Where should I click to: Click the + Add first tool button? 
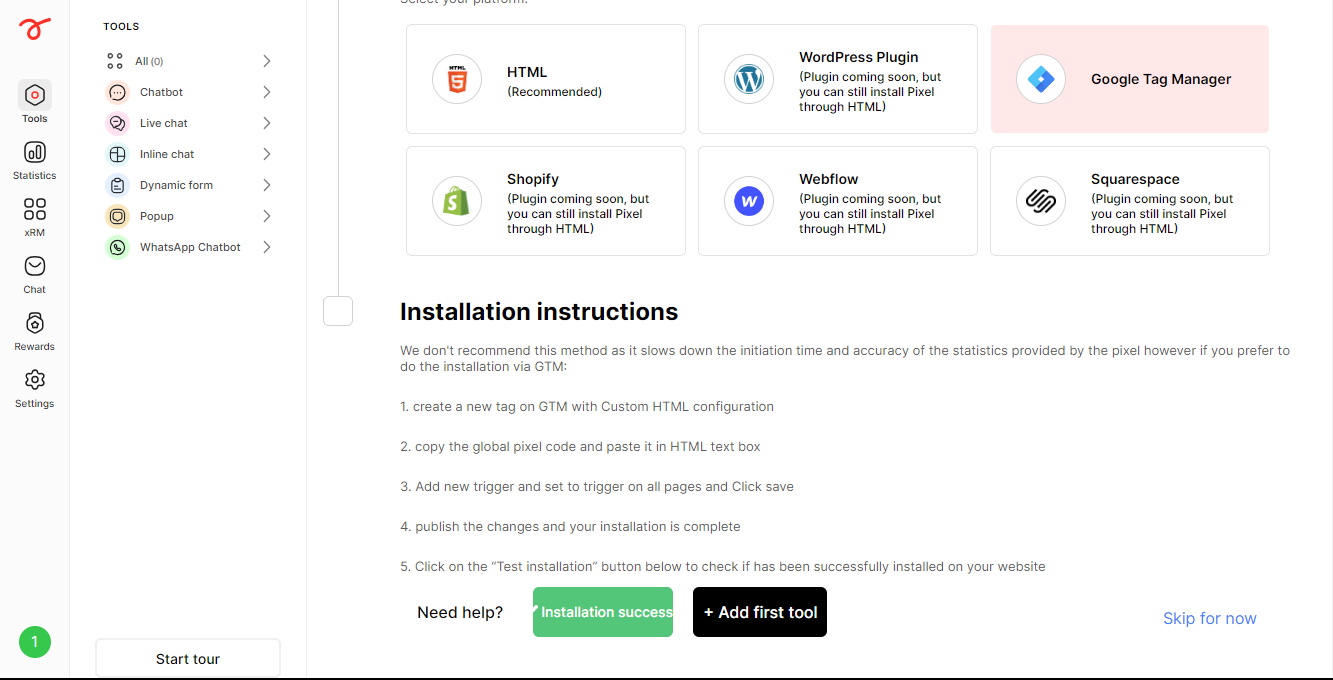coord(760,612)
